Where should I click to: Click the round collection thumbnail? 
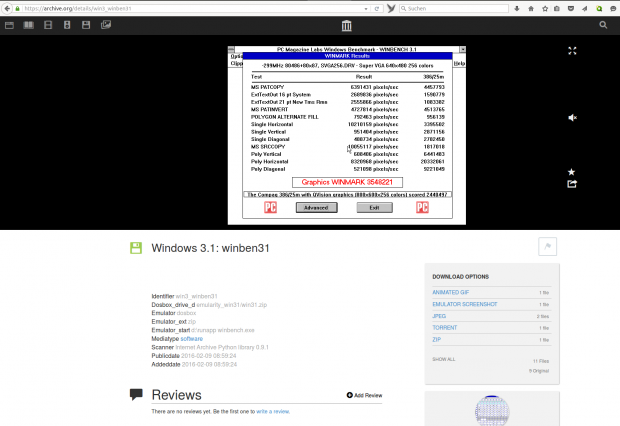(x=492, y=411)
